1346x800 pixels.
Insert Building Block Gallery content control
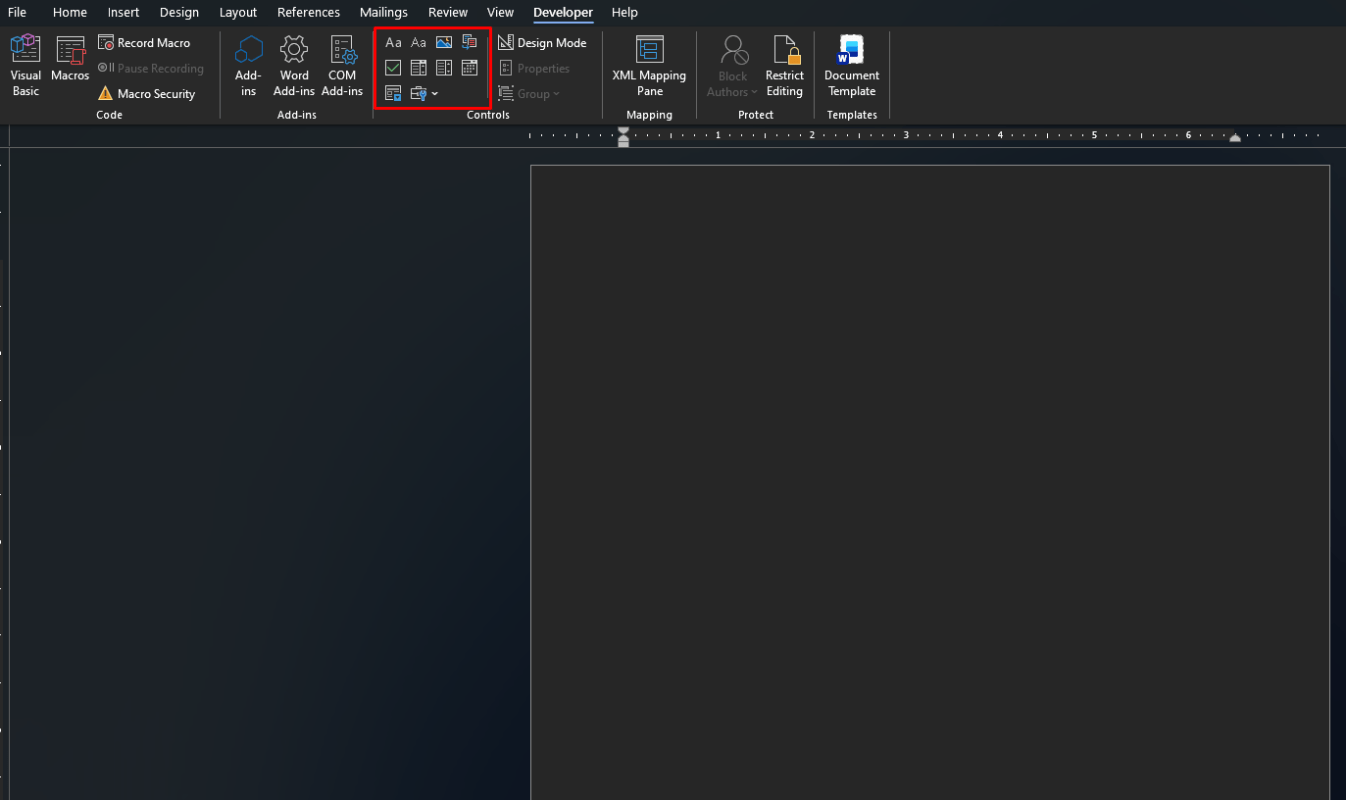pos(469,43)
